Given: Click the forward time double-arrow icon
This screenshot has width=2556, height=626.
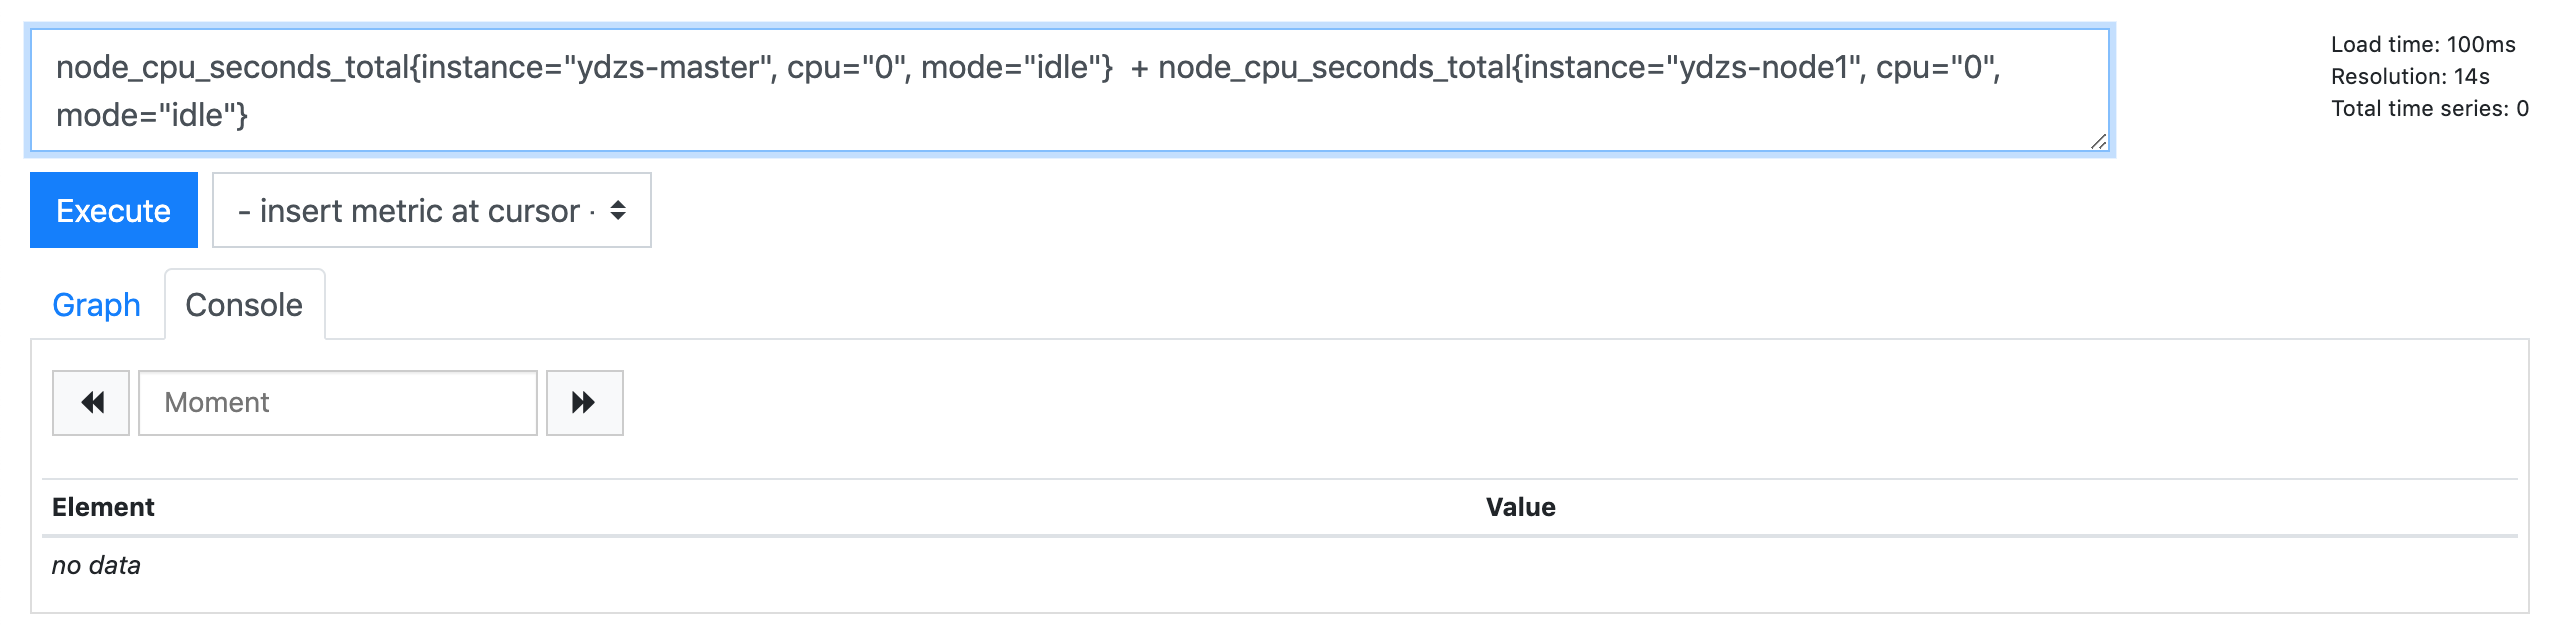Looking at the screenshot, I should click(584, 402).
